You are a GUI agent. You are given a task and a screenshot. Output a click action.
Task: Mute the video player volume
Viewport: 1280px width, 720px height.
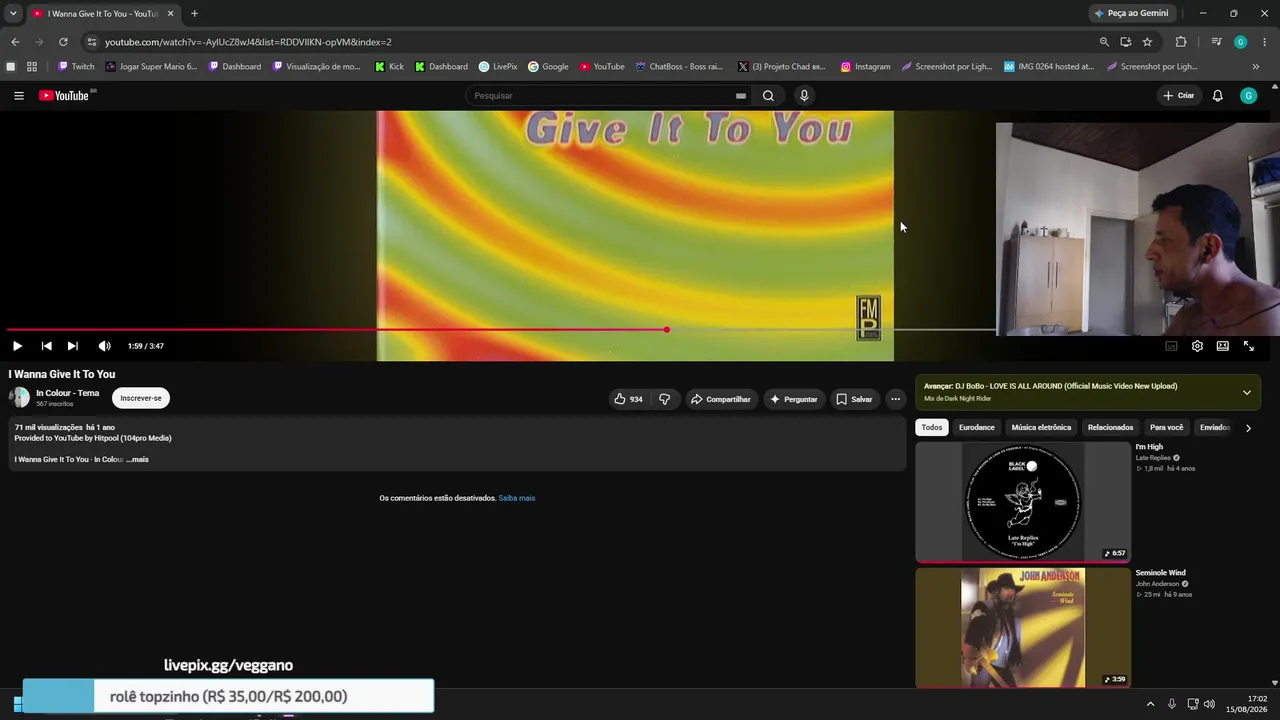(104, 346)
